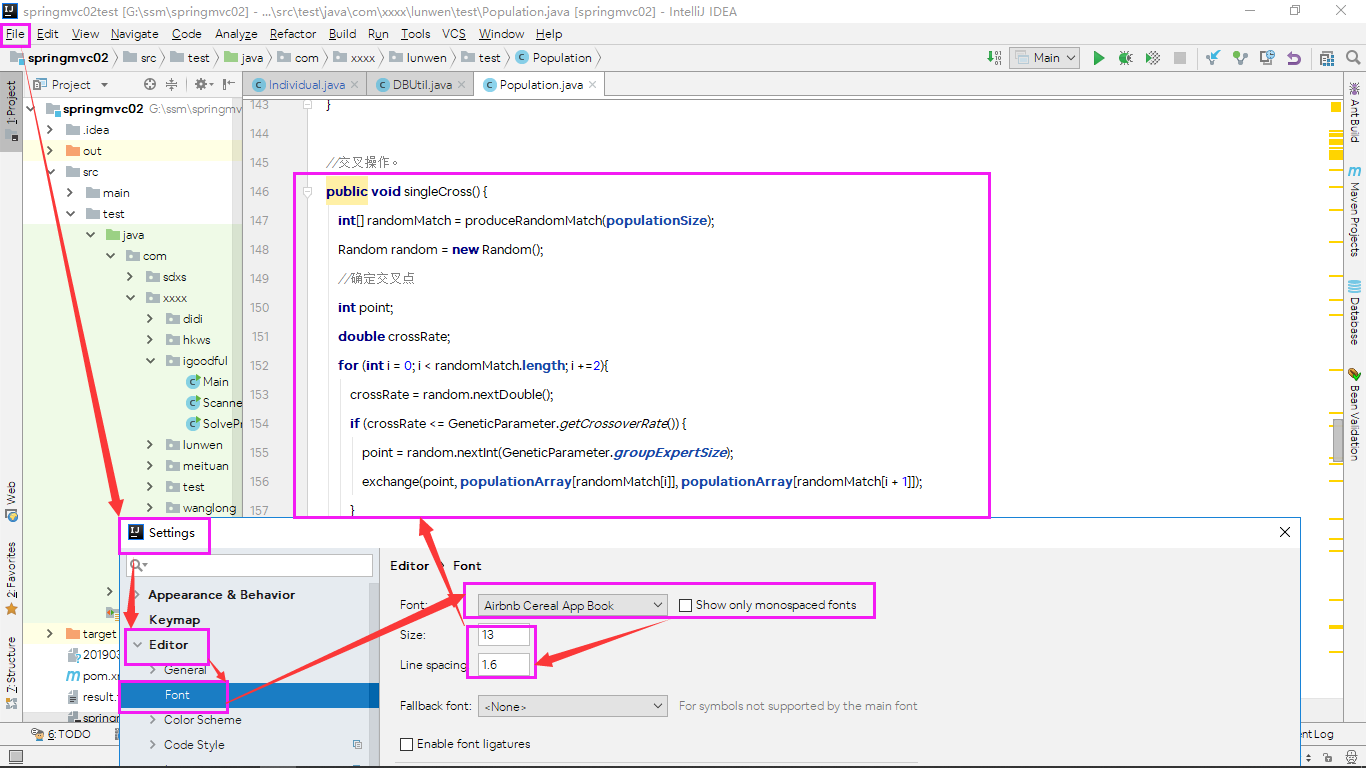The width and height of the screenshot is (1366, 768).
Task: Expand Appearance & Behavior settings section
Action: tap(137, 595)
